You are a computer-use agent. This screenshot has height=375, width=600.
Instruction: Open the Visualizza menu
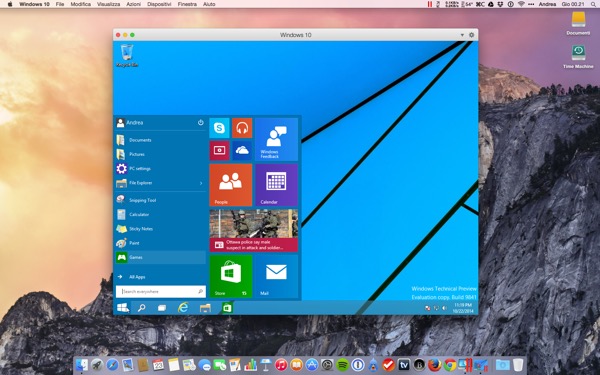click(x=108, y=4)
